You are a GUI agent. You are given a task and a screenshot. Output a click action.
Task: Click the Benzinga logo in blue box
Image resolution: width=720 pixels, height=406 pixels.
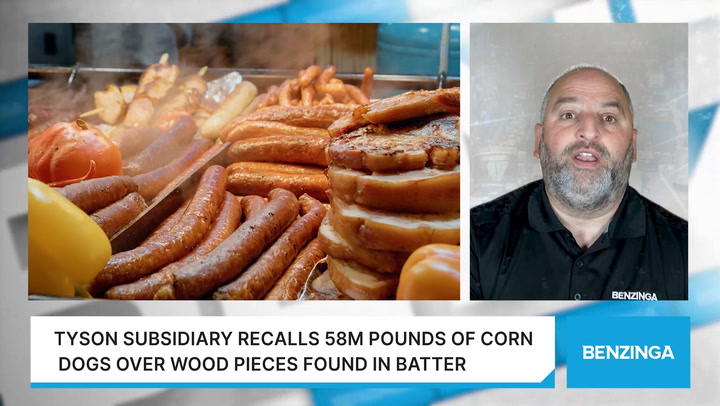point(628,352)
